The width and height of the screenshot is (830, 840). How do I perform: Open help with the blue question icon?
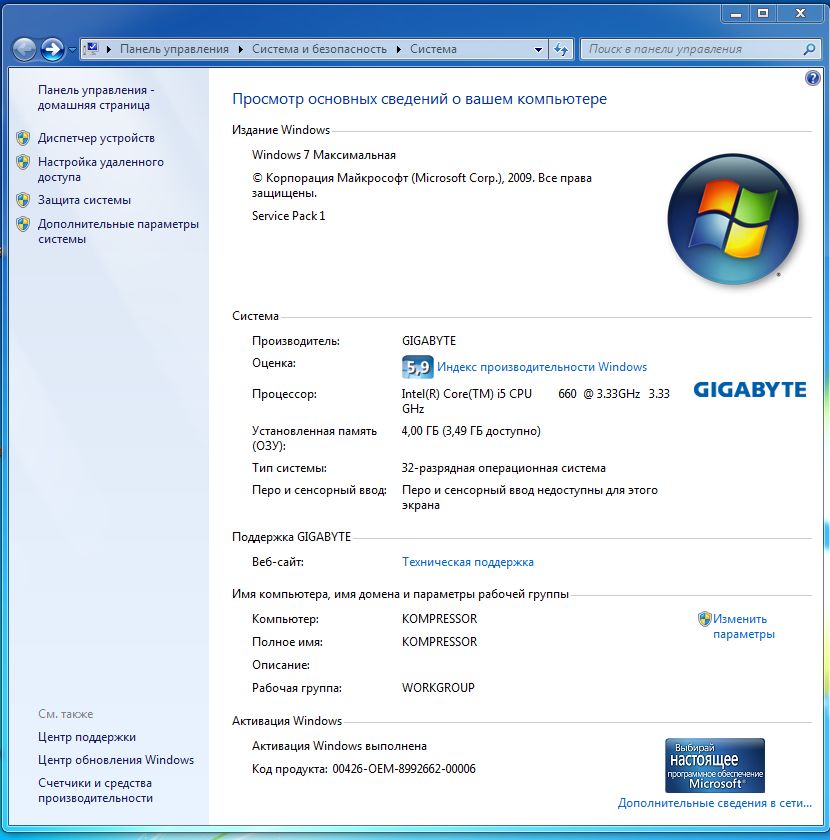click(812, 78)
